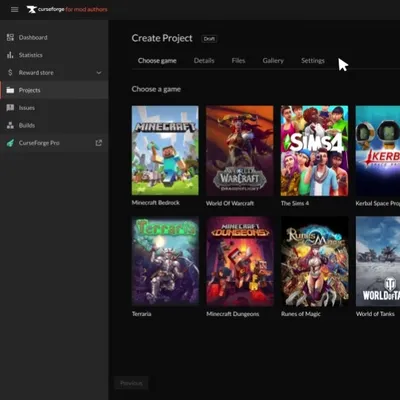Viewport: 400px width, 400px height.
Task: Switch to the Files tab
Action: (238, 61)
